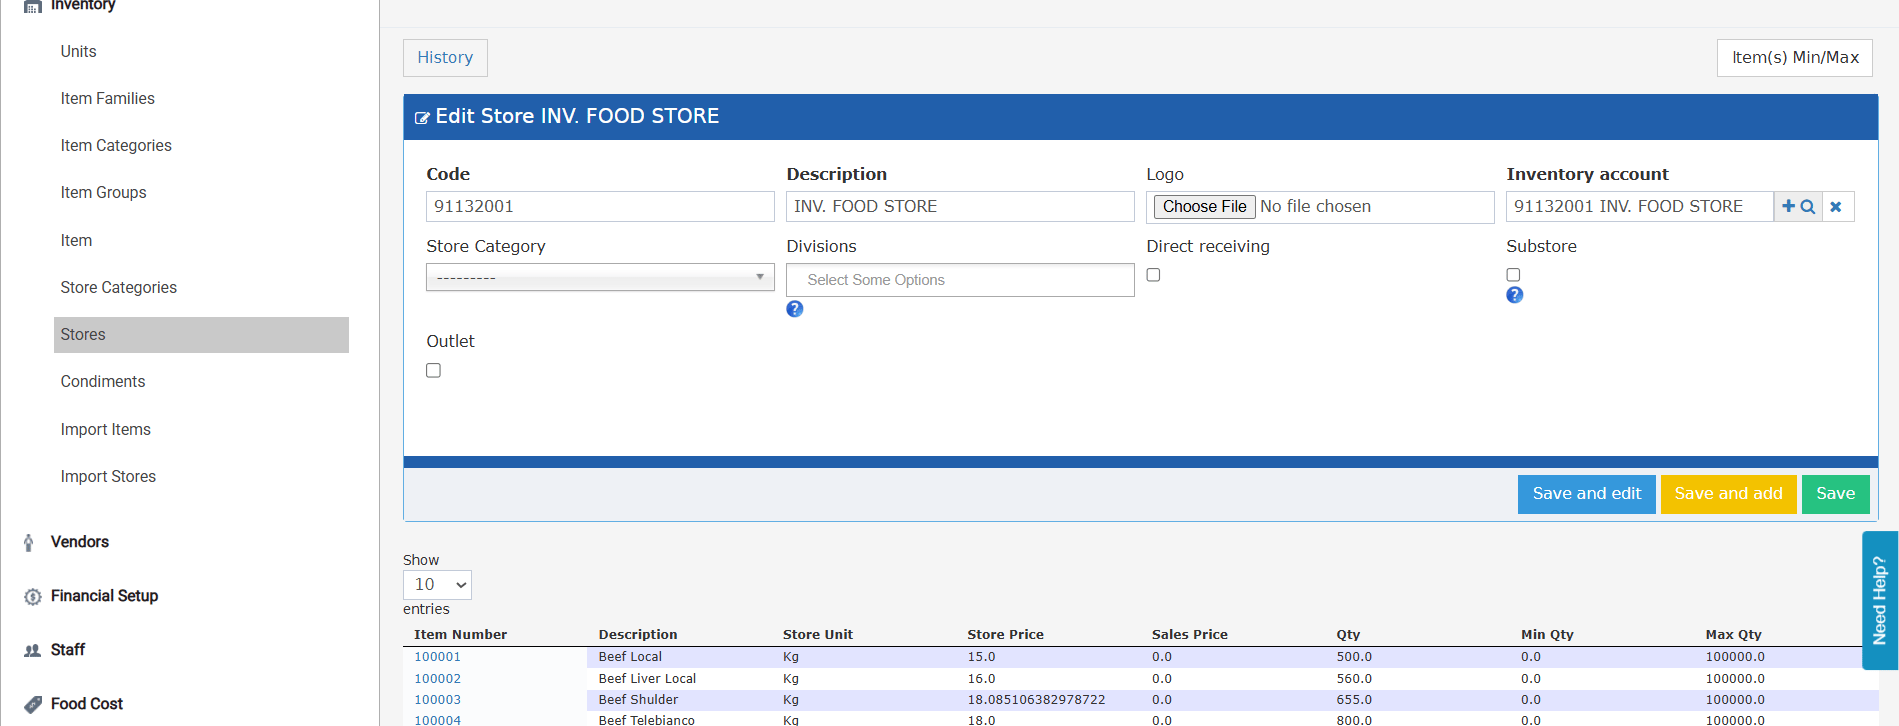
Task: Click the 'Beef Liver Local' description cell
Action: click(x=647, y=679)
